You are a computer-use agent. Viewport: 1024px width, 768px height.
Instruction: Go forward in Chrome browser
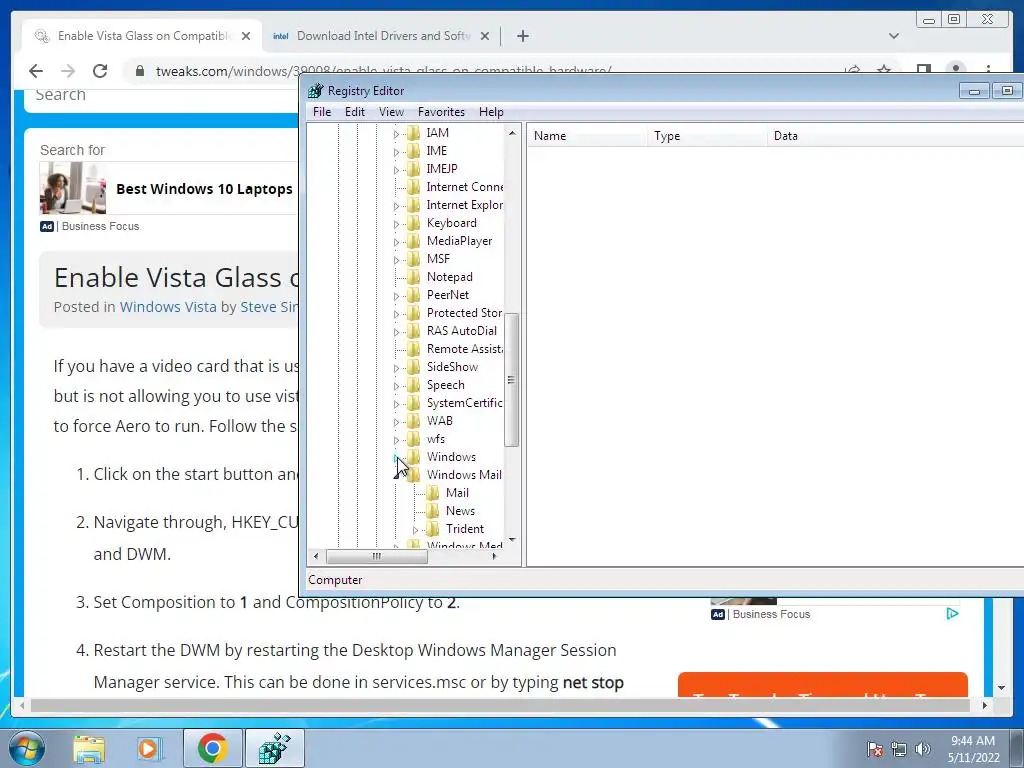[x=68, y=71]
